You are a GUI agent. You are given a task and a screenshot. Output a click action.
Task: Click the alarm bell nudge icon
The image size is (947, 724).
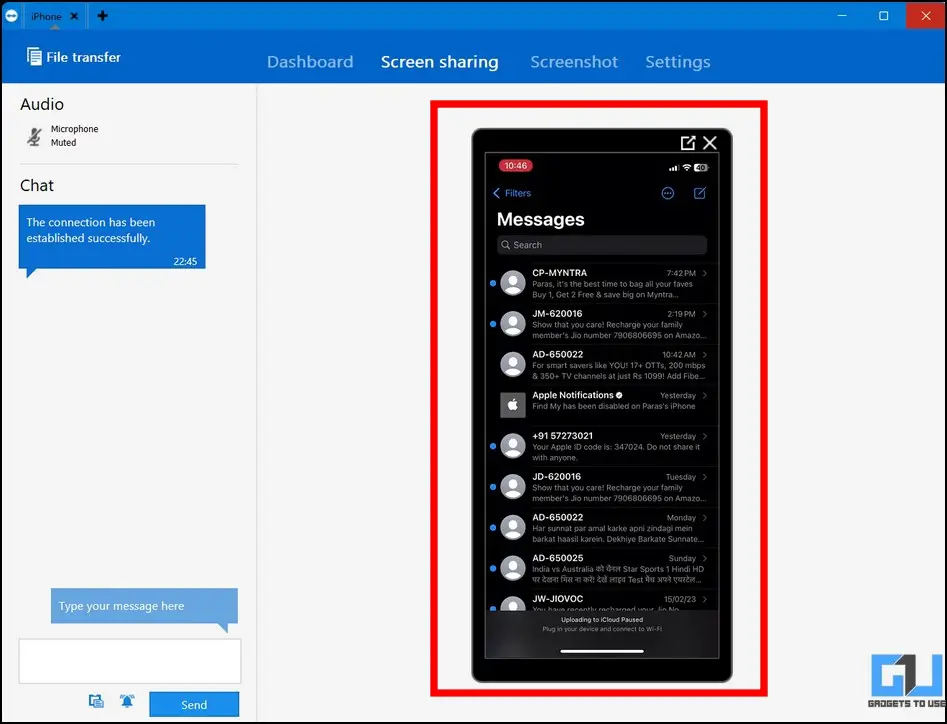pyautogui.click(x=127, y=701)
